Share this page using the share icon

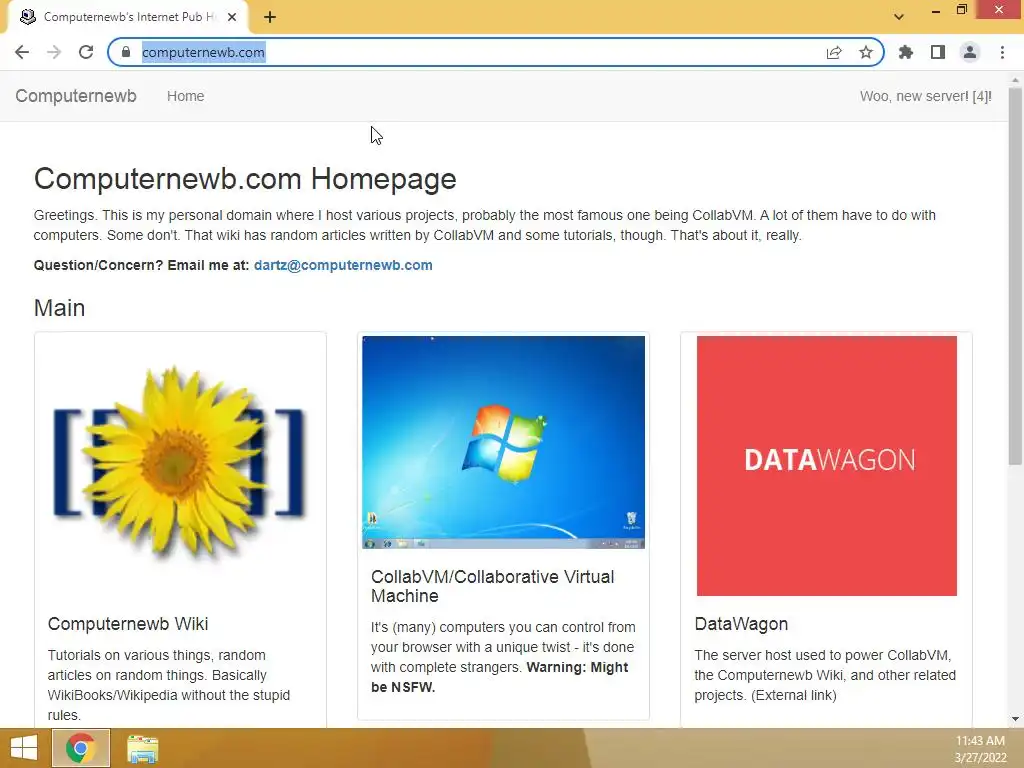coord(834,52)
